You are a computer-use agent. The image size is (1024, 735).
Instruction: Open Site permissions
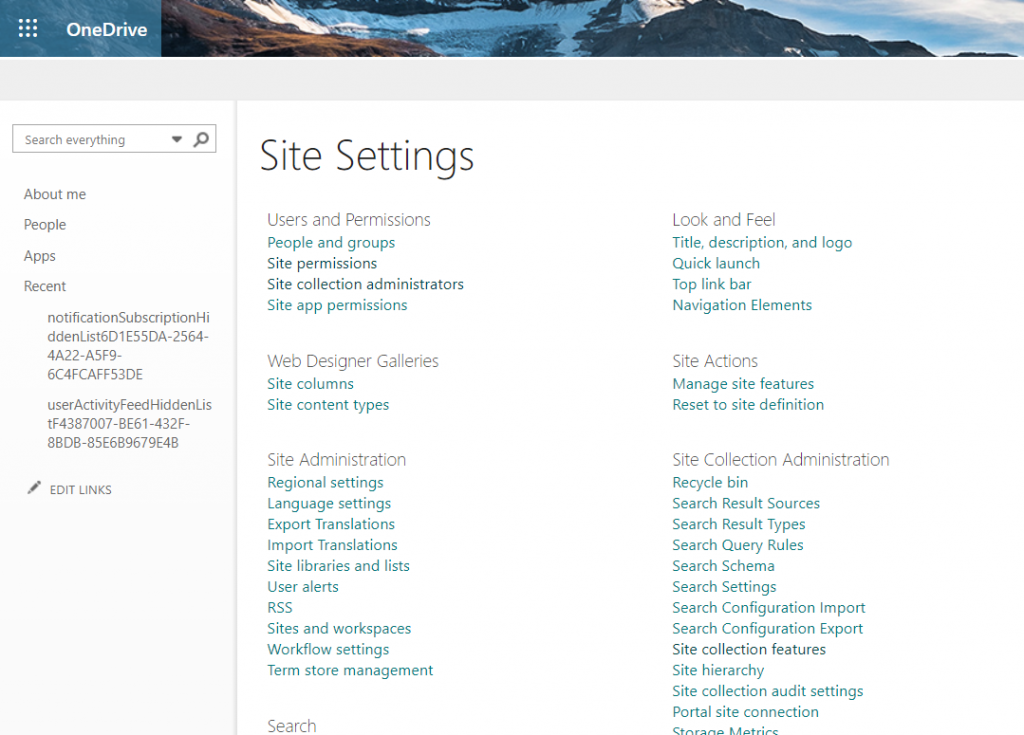[322, 263]
